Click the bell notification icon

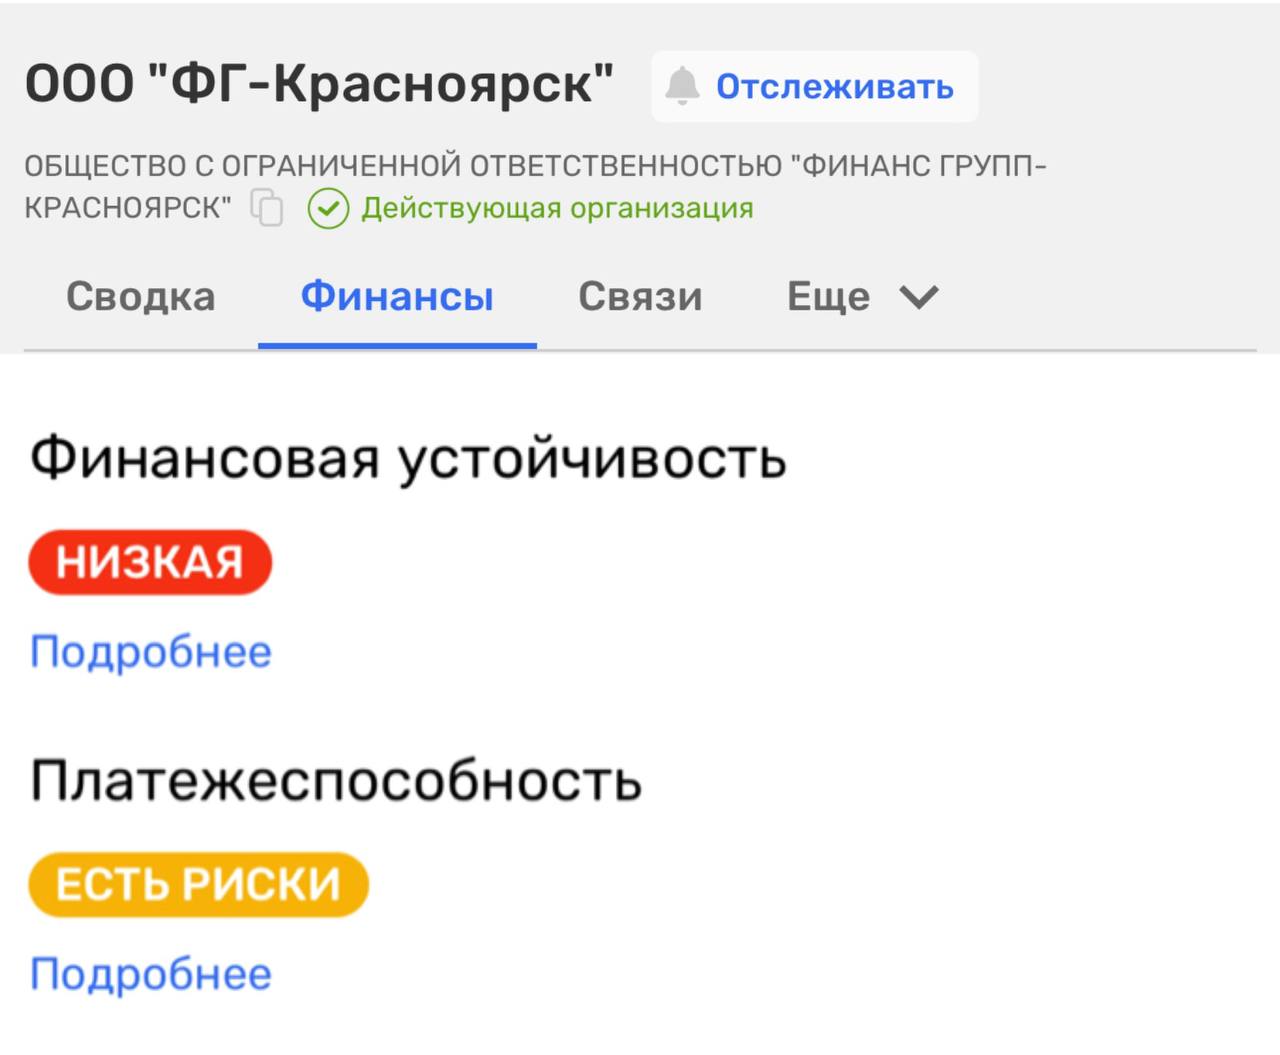682,87
